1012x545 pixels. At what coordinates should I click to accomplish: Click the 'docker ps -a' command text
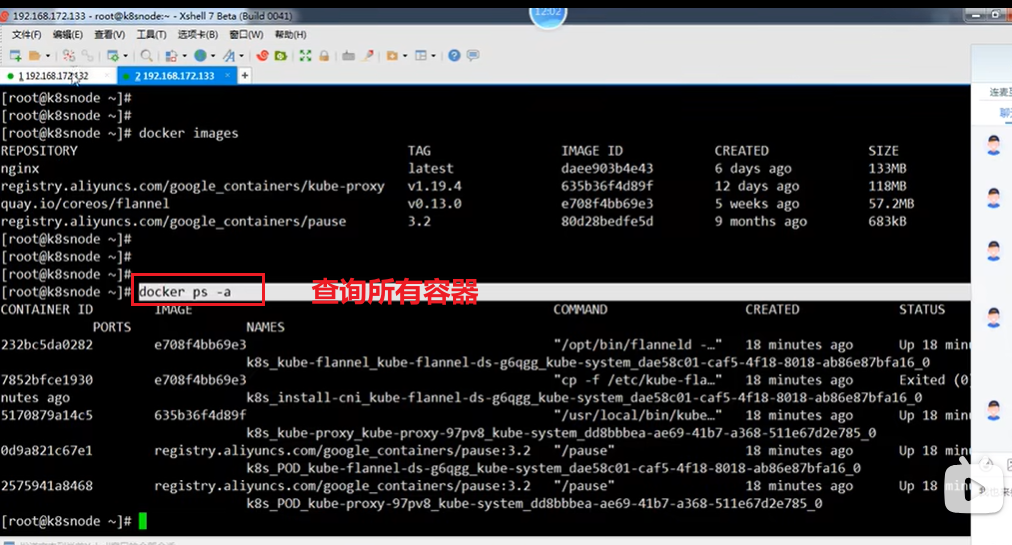pyautogui.click(x=185, y=292)
